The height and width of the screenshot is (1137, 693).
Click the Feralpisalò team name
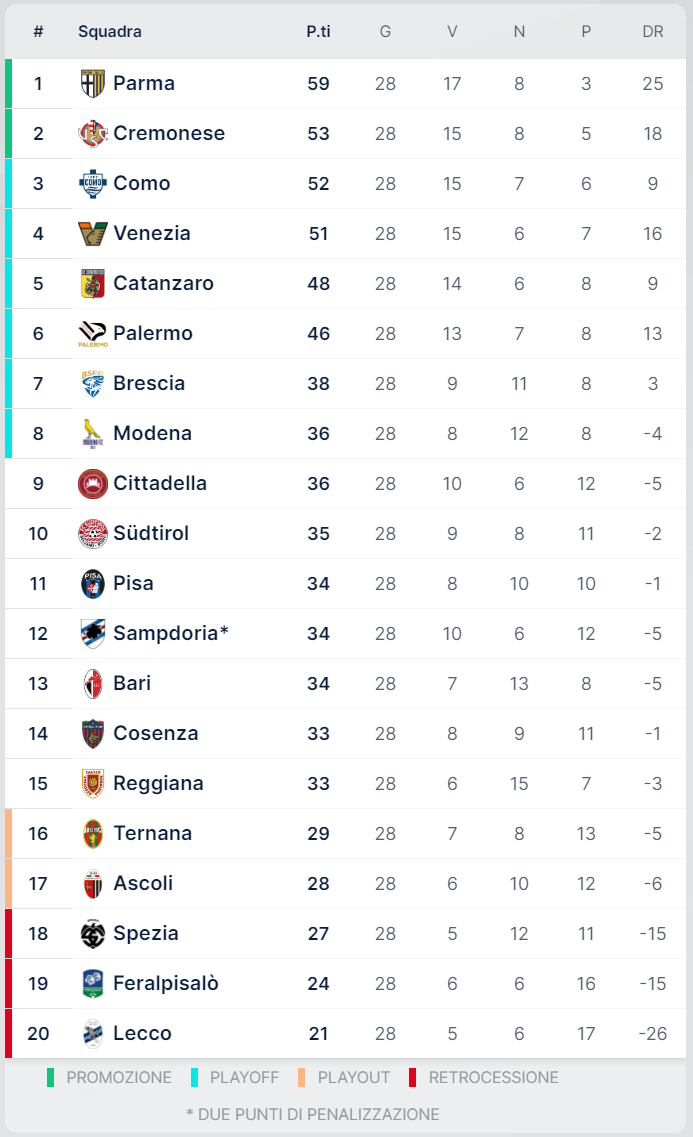click(x=166, y=983)
